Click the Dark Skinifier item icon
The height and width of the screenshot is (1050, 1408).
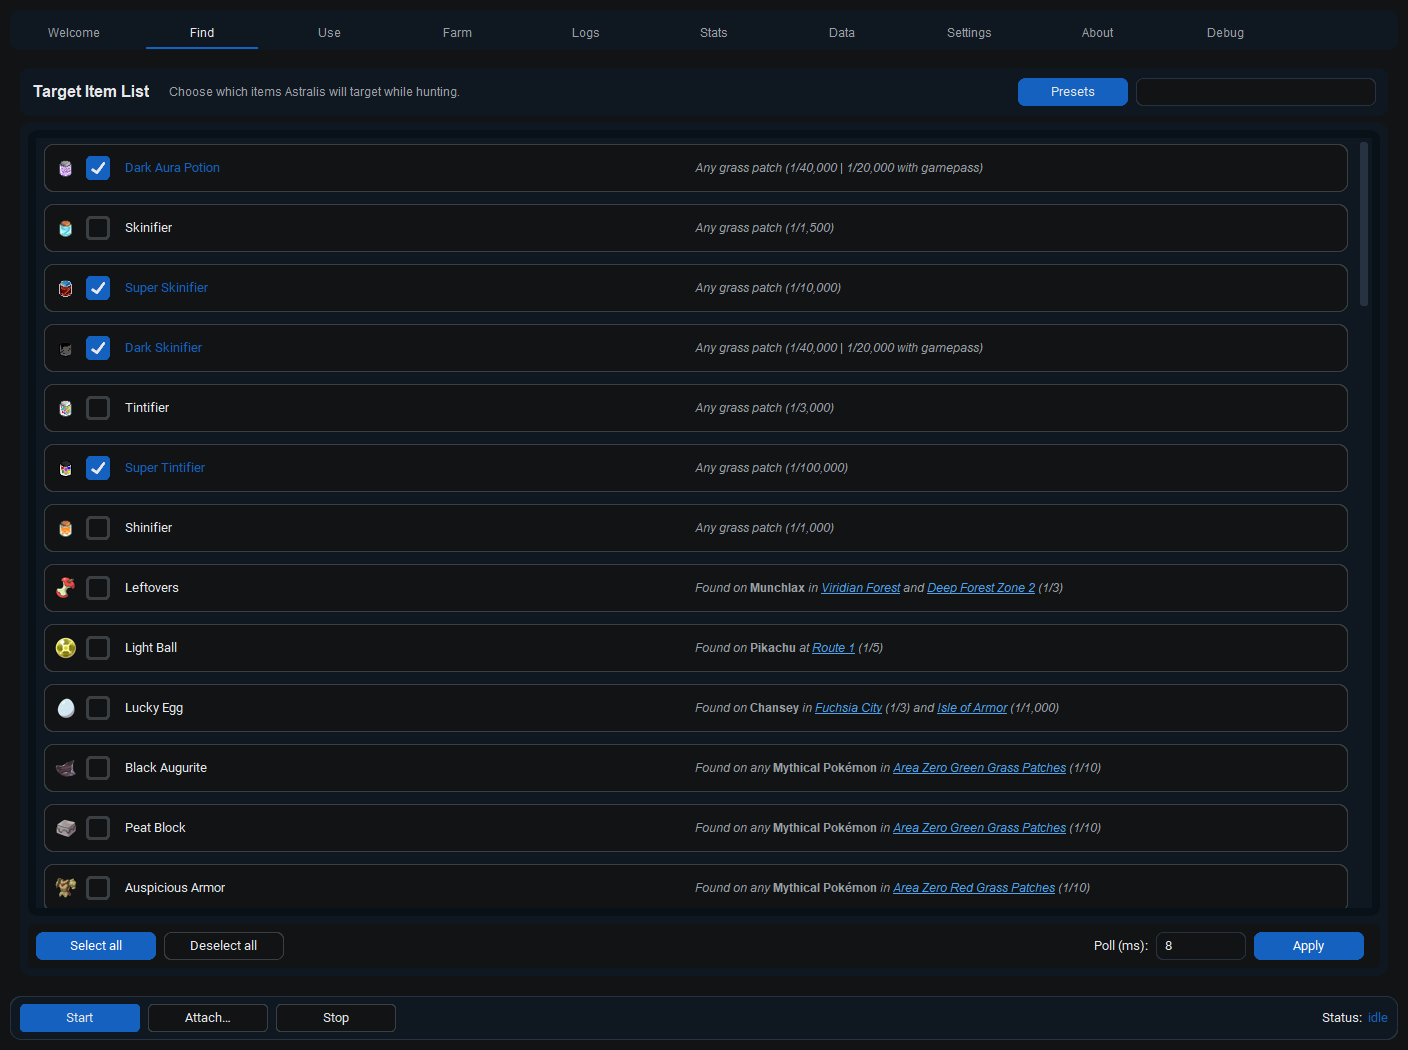66,348
